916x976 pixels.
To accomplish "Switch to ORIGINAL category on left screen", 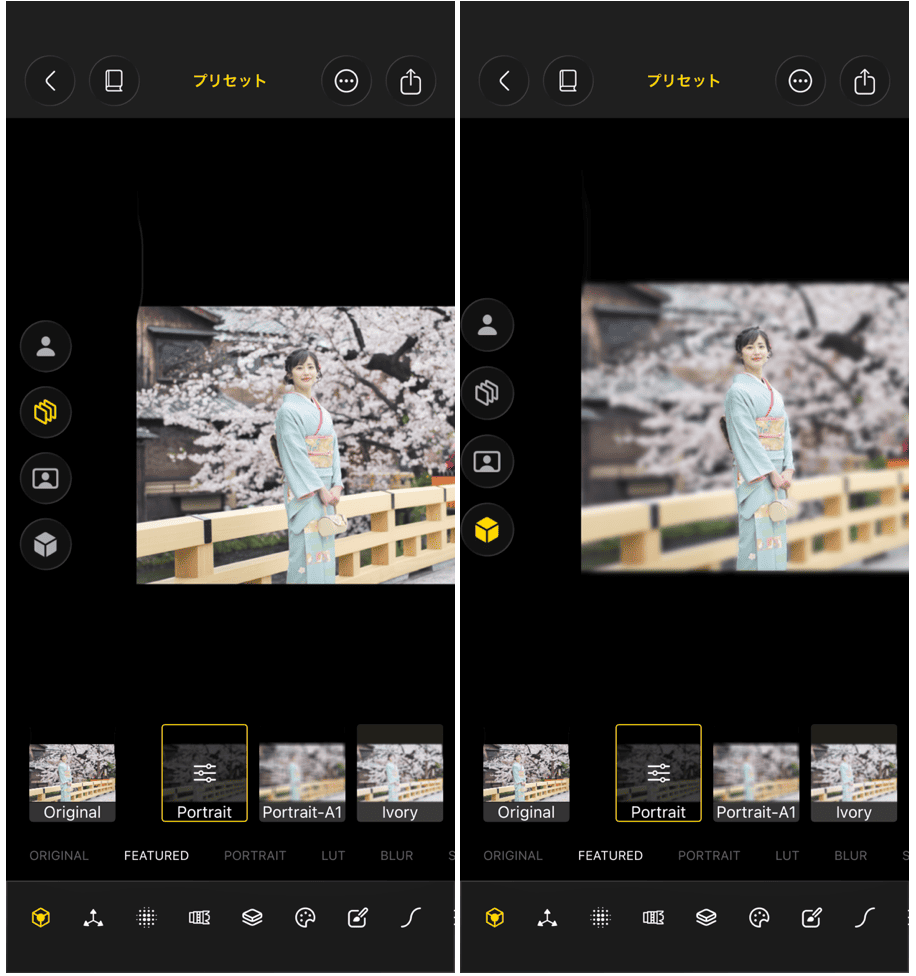I will pos(59,856).
